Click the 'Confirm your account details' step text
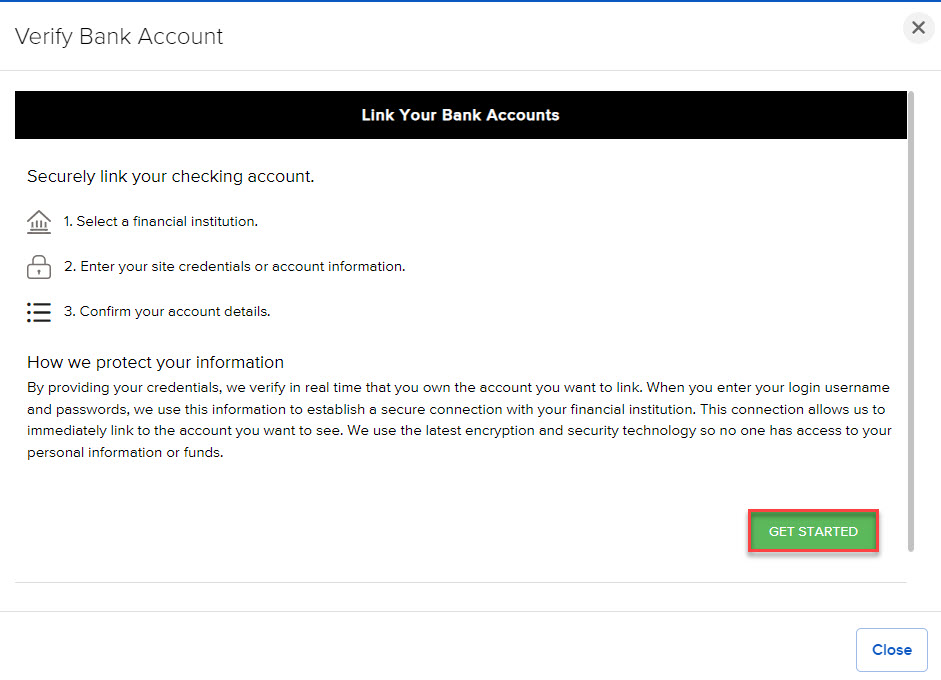Viewport: 941px width, 680px height. coord(167,312)
